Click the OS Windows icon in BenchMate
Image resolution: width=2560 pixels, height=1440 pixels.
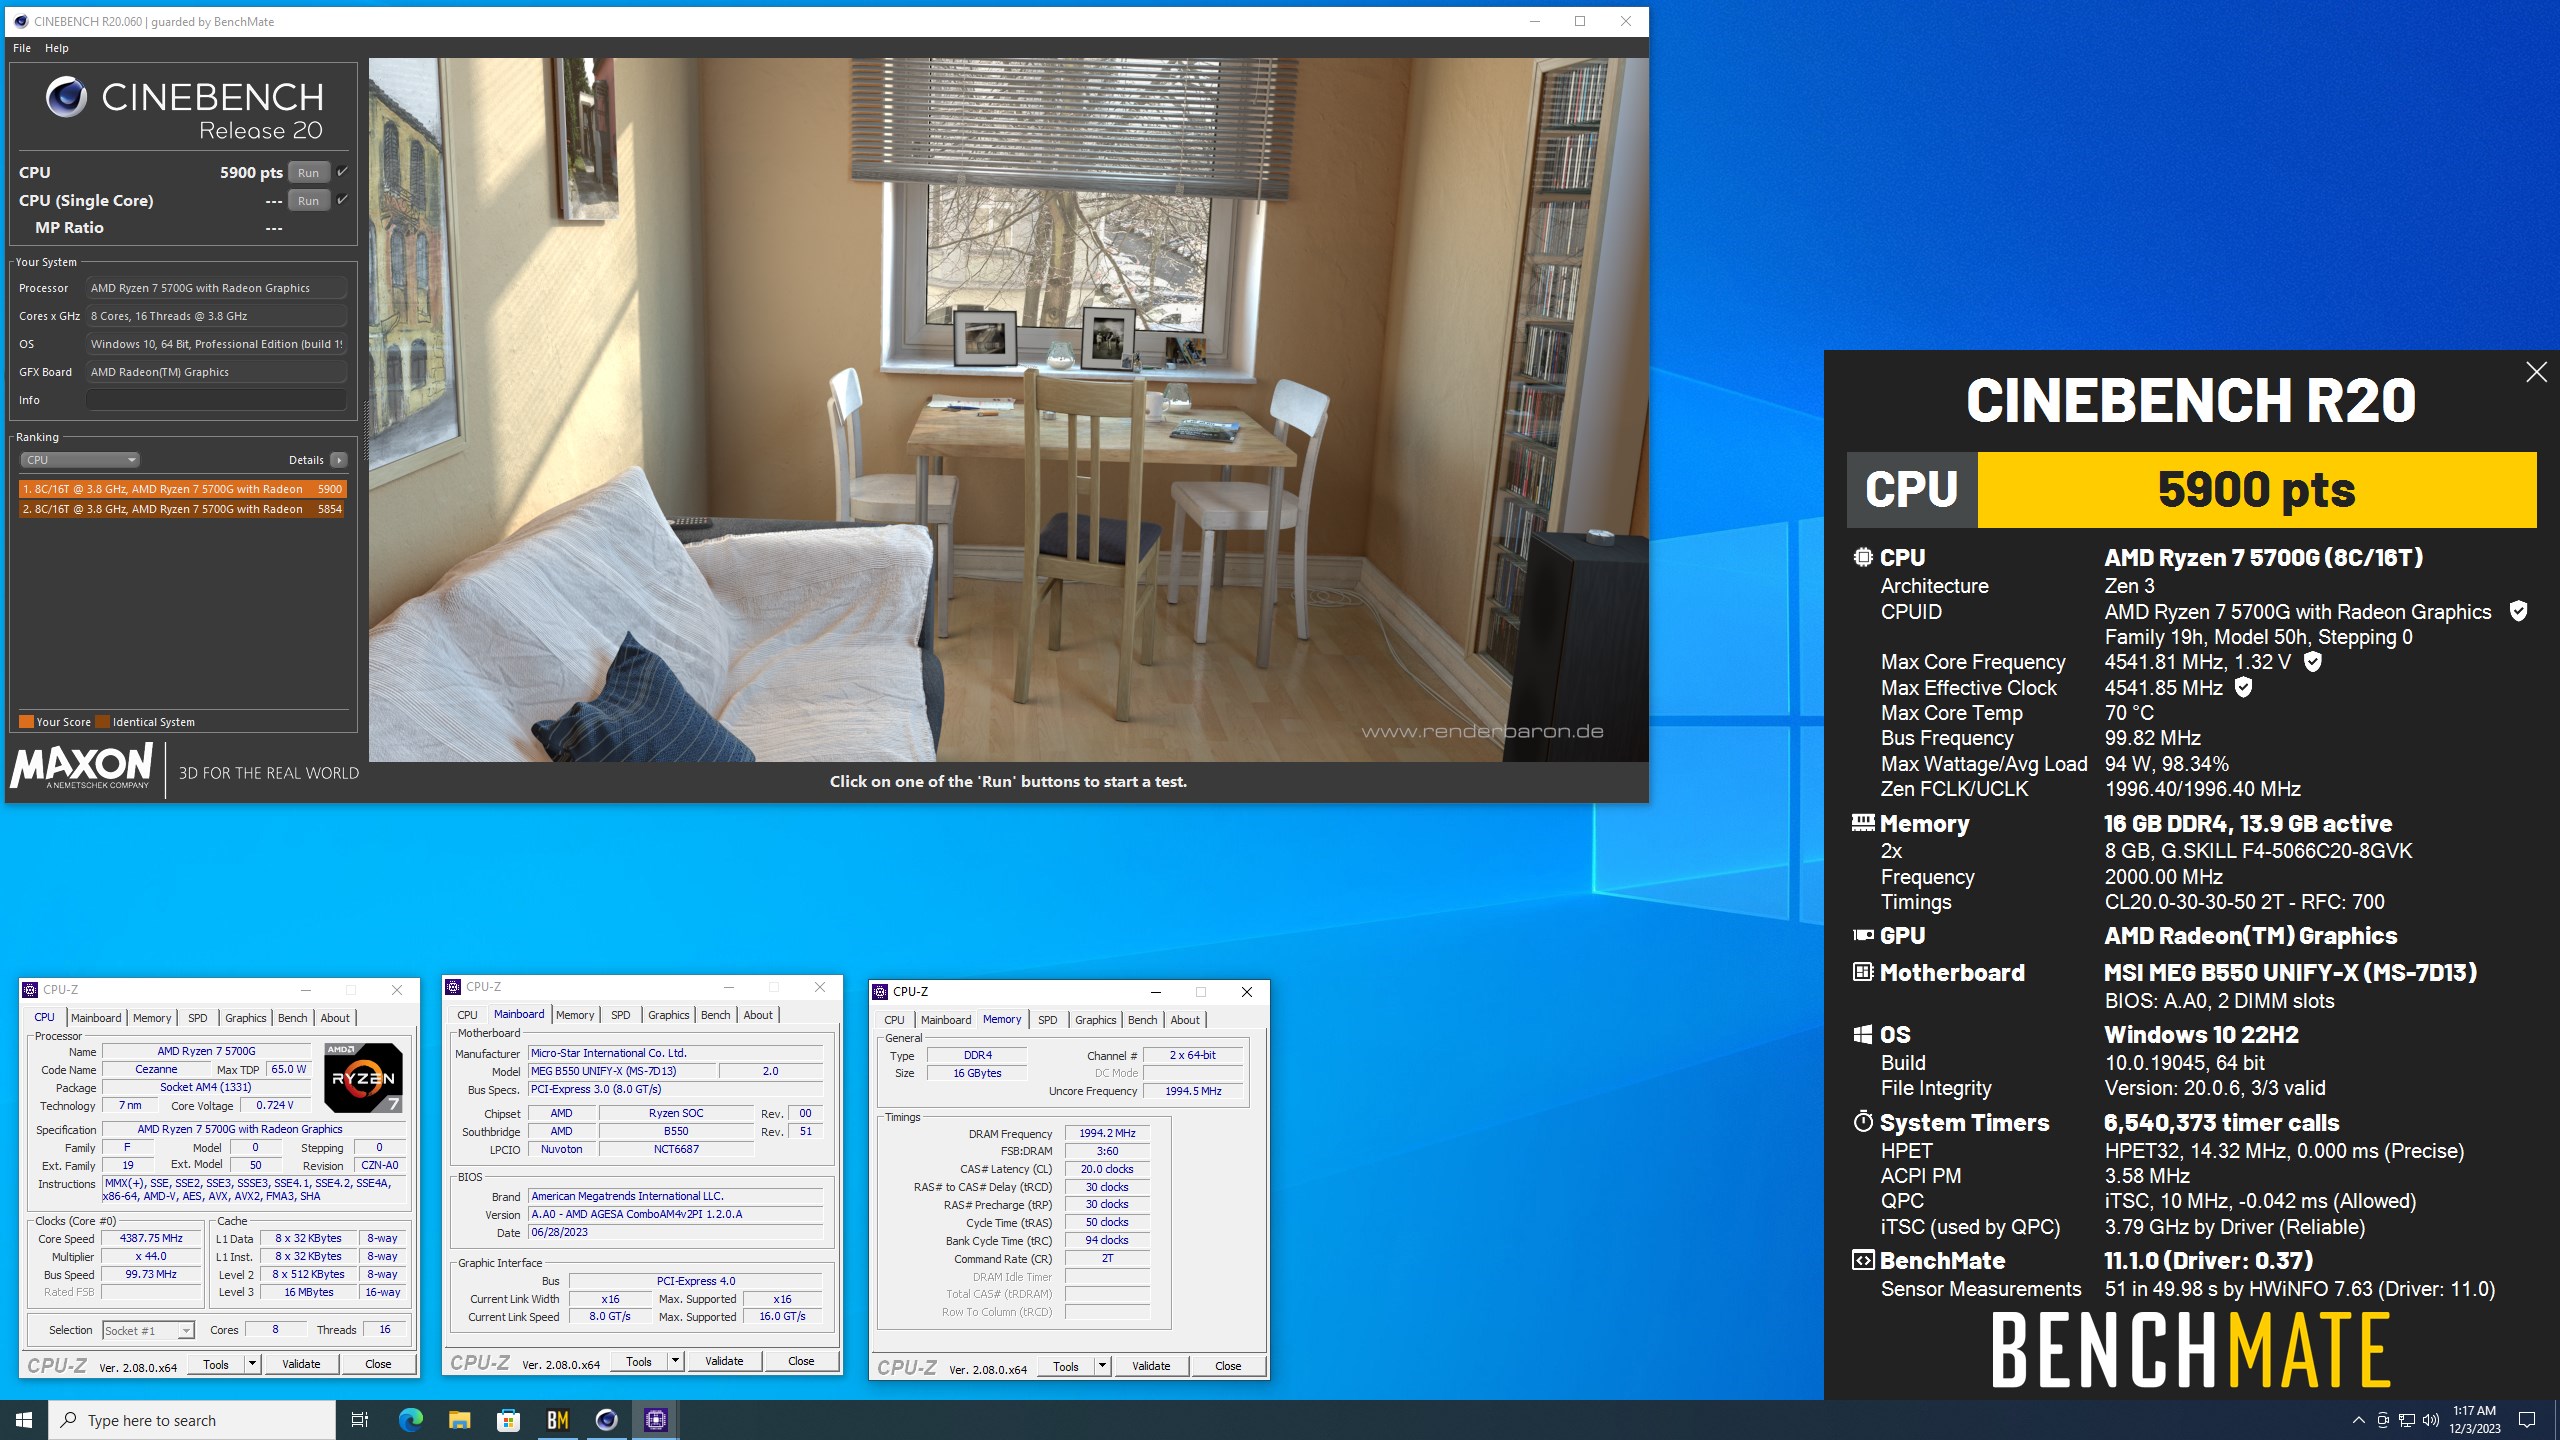(x=1862, y=1034)
